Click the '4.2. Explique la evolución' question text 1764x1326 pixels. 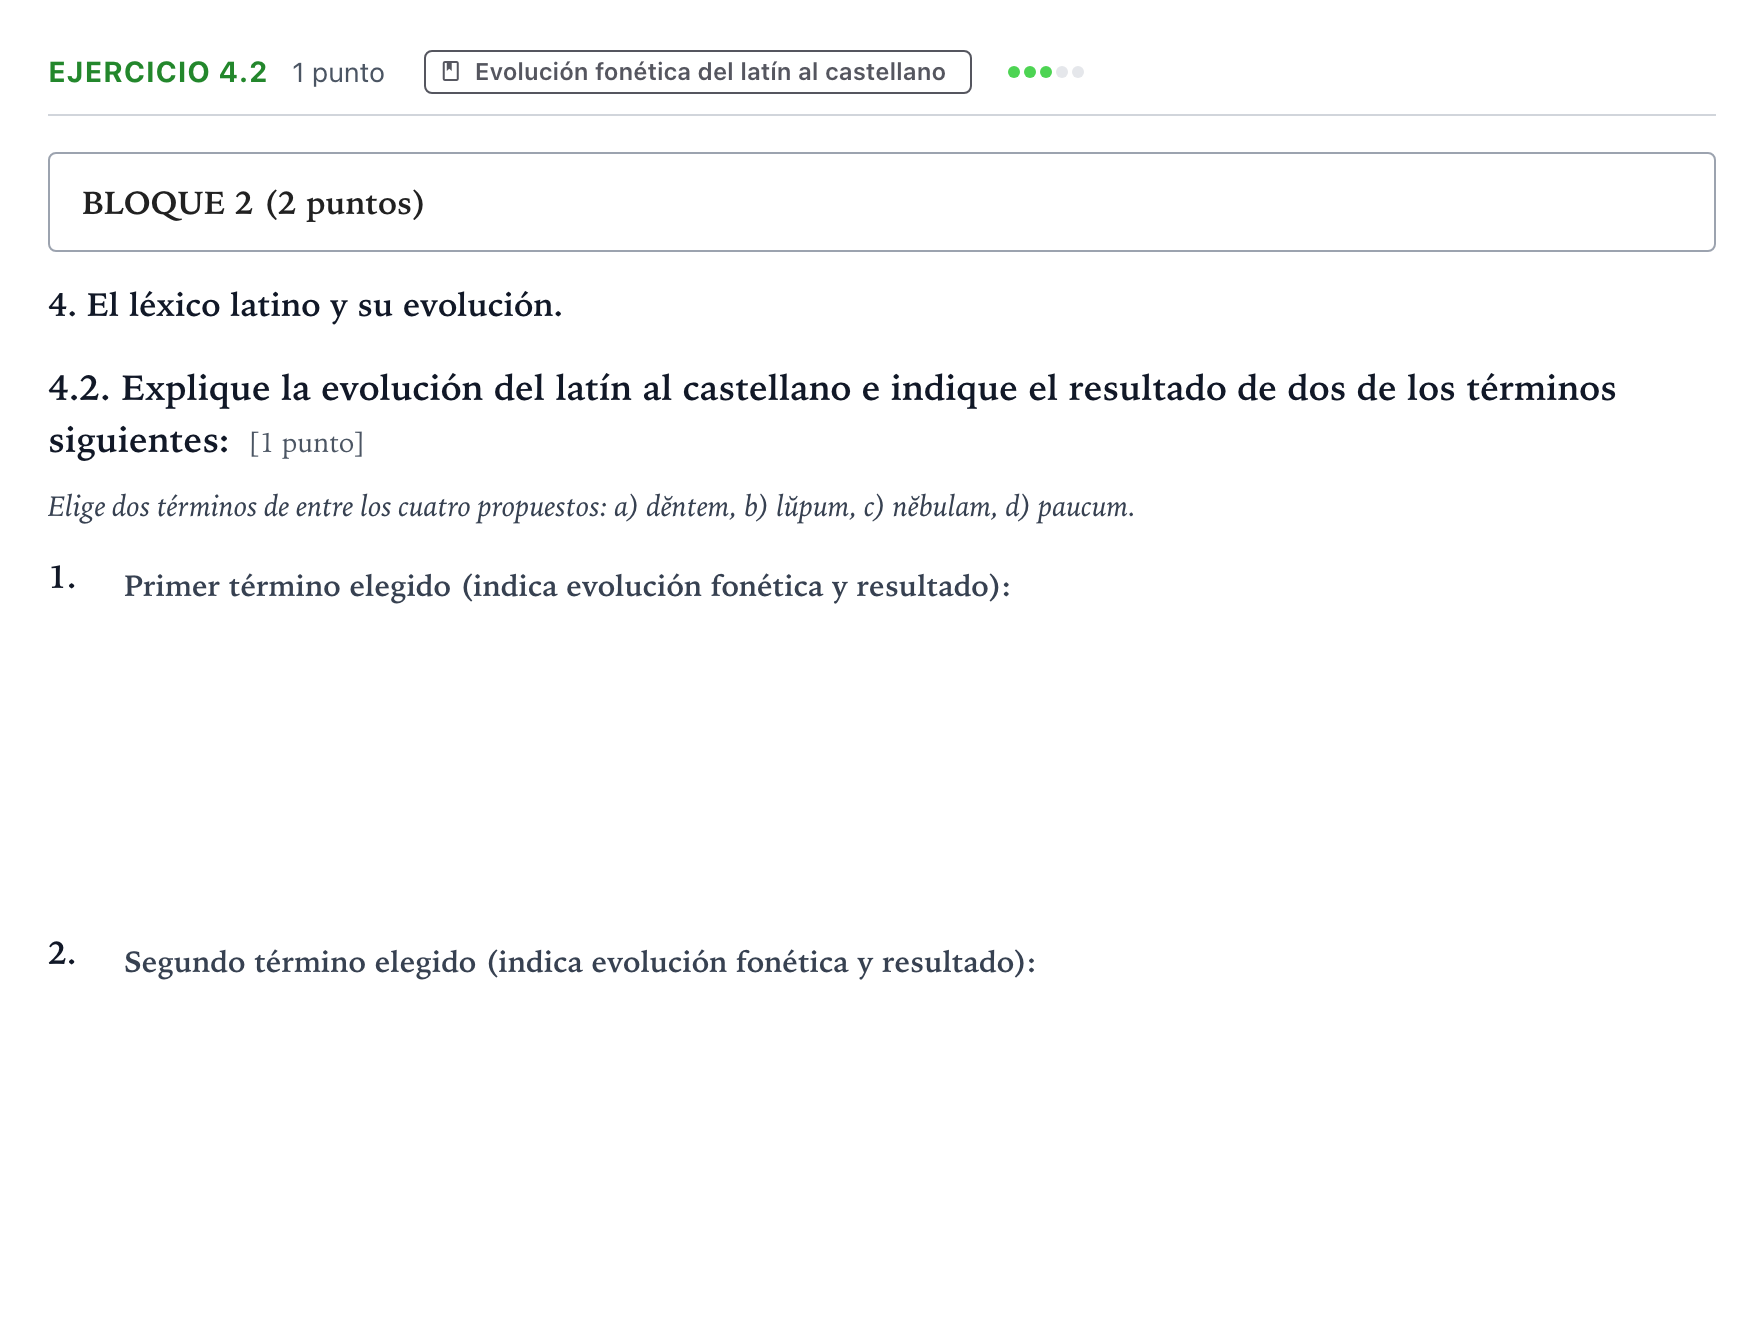(831, 414)
